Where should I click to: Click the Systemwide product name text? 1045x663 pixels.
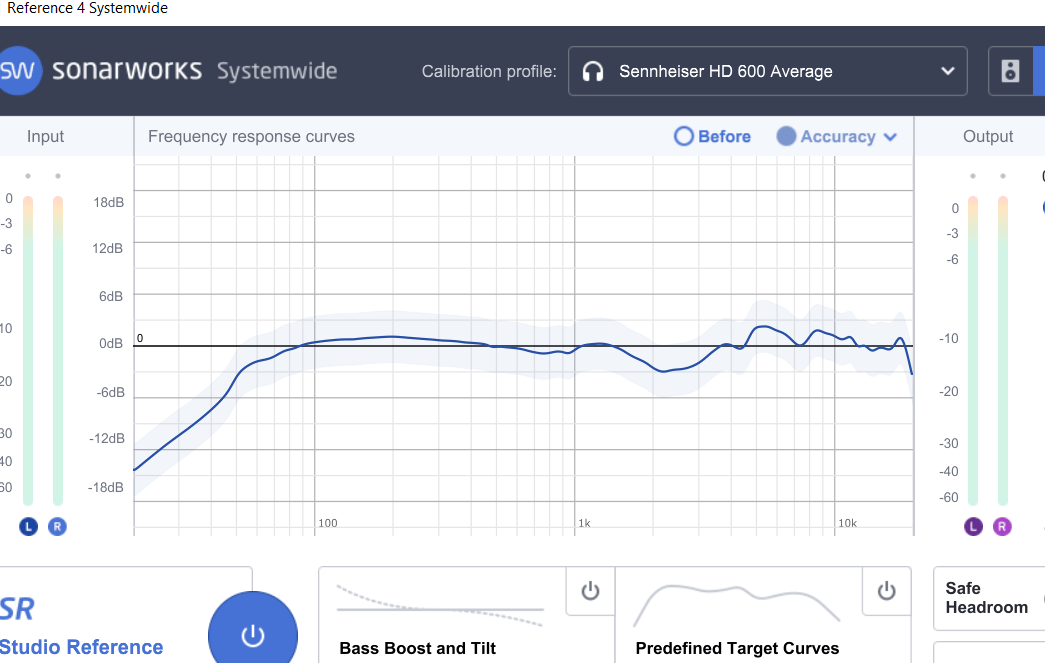[x=277, y=71]
